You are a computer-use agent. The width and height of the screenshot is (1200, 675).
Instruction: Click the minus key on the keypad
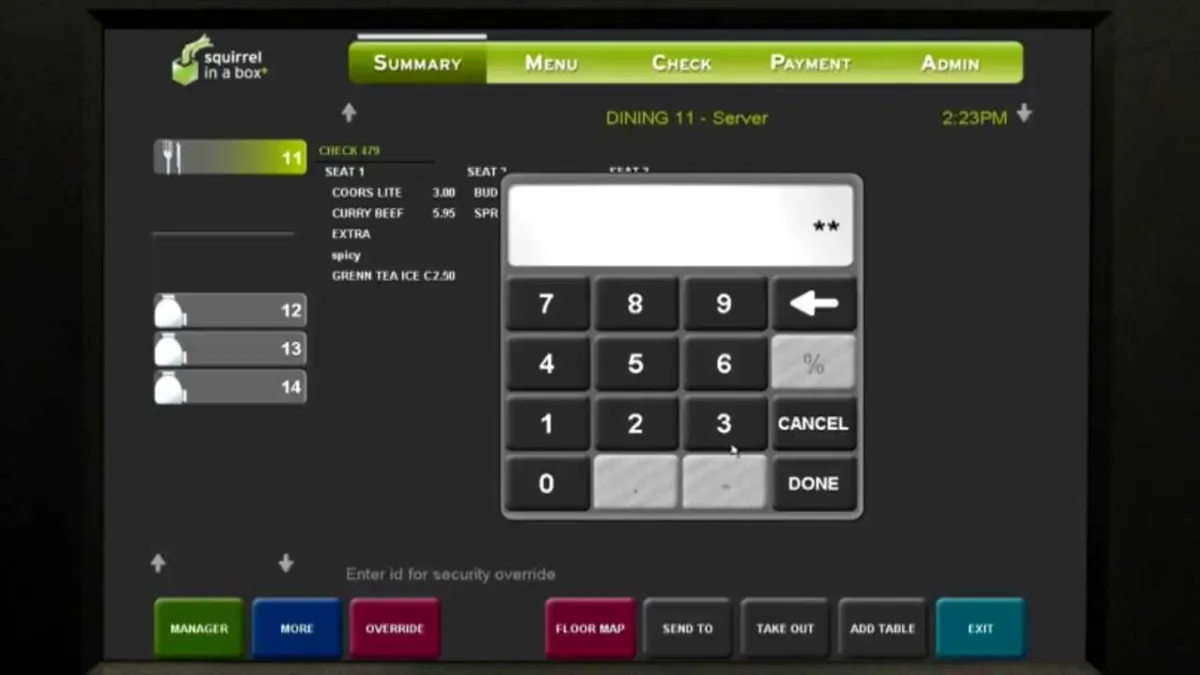point(724,484)
